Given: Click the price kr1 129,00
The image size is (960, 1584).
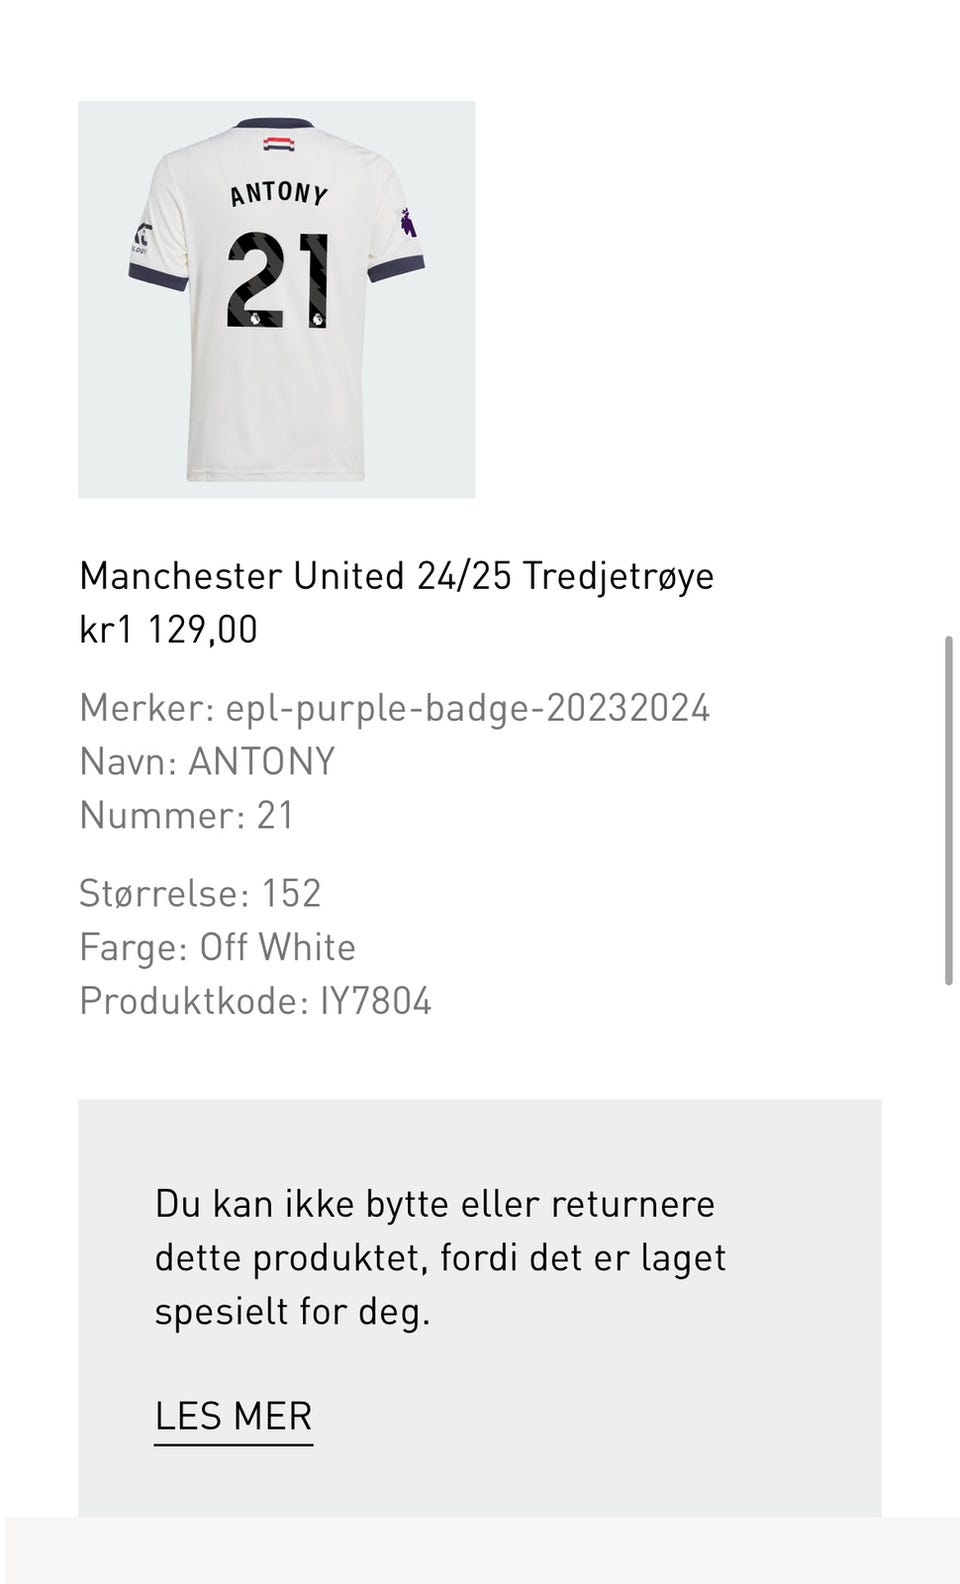Looking at the screenshot, I should (168, 630).
